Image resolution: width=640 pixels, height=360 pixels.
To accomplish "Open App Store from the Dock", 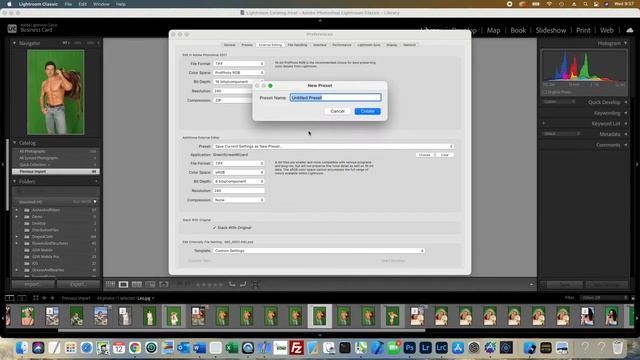I will (458, 348).
